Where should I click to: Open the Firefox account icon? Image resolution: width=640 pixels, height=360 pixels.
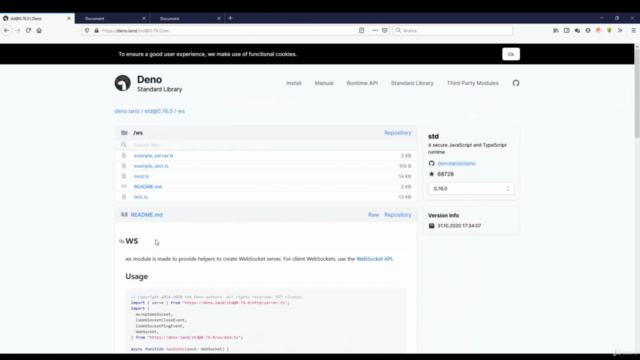click(x=588, y=31)
